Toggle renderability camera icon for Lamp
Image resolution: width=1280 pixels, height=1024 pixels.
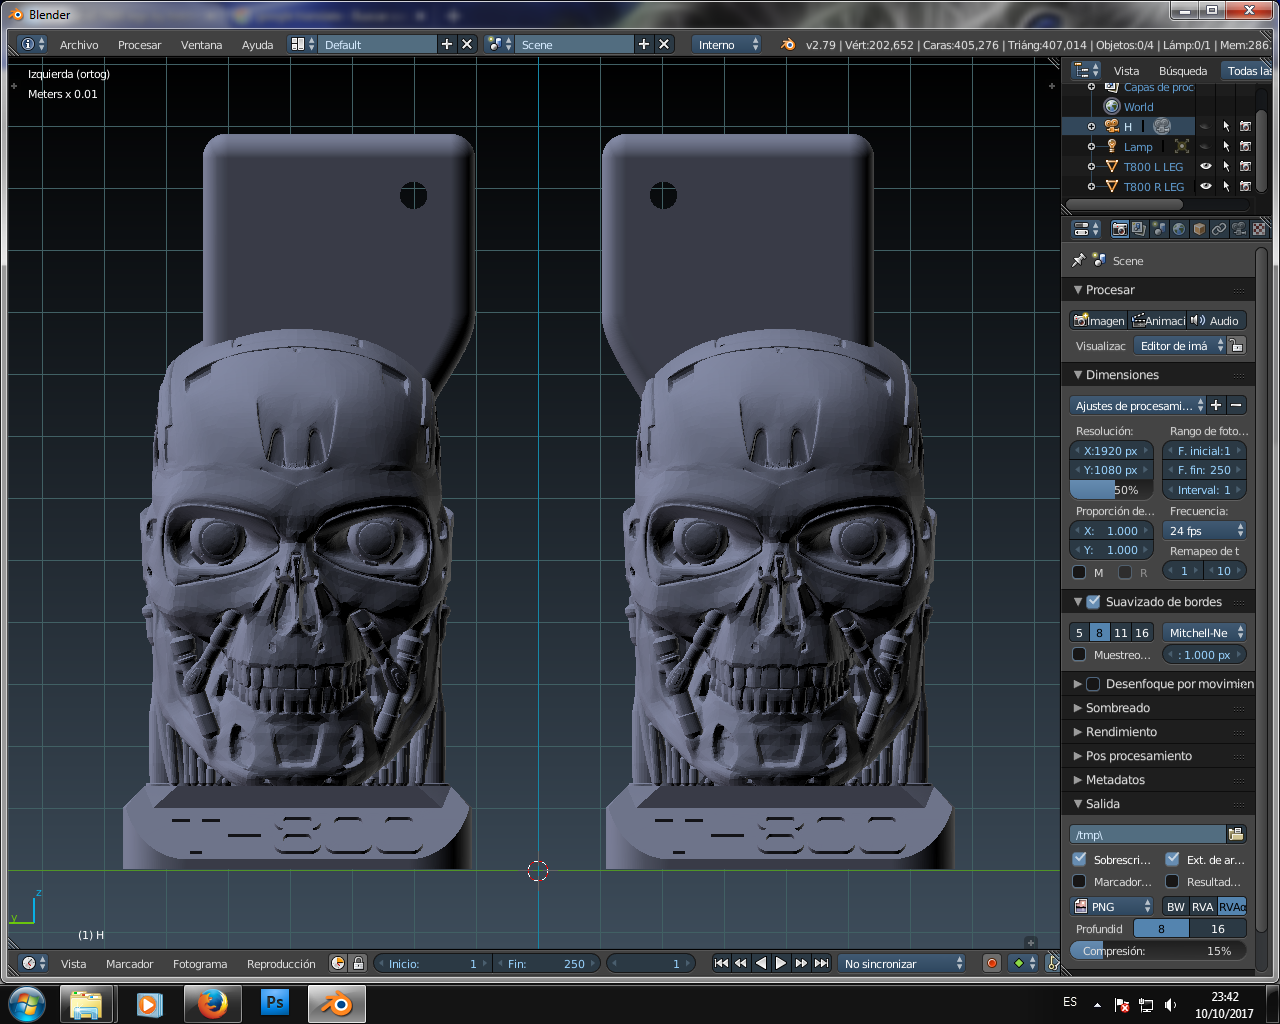coord(1245,146)
